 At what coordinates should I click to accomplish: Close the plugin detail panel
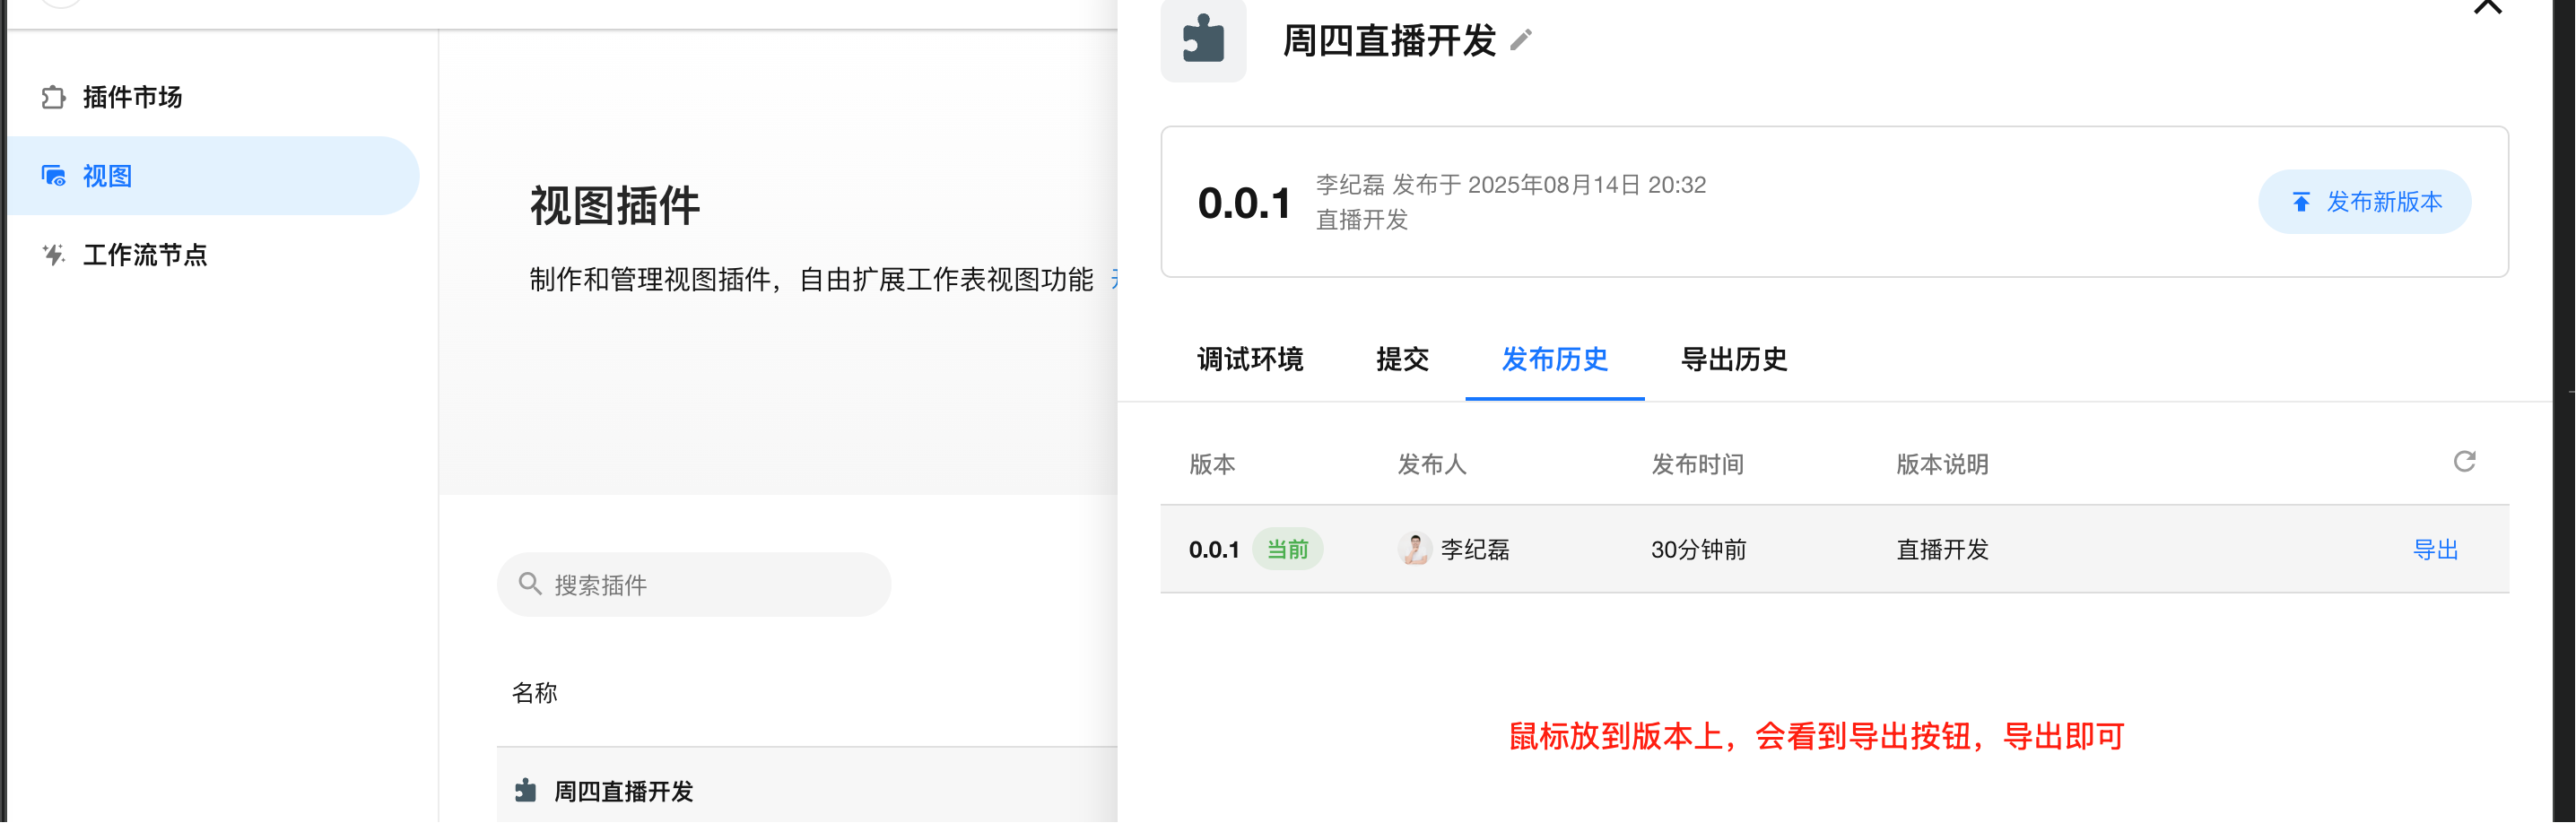pos(2487,7)
